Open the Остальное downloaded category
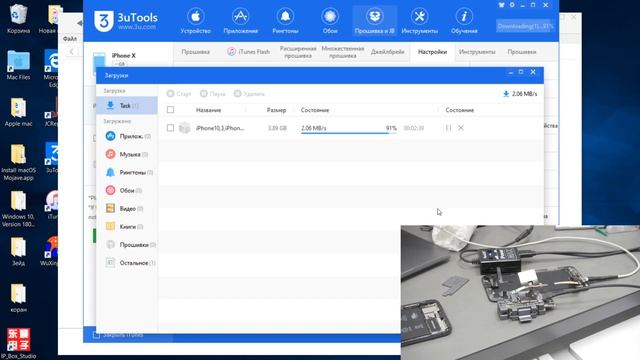 click(x=130, y=263)
